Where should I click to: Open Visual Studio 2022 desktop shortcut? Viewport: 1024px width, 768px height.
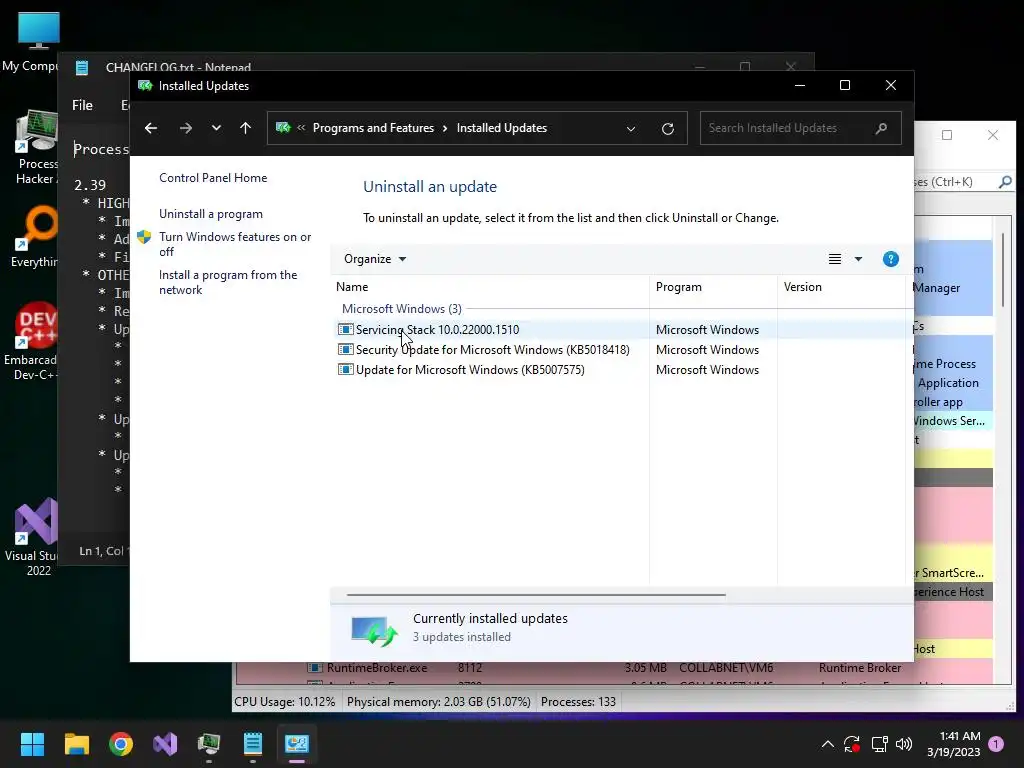pyautogui.click(x=33, y=537)
